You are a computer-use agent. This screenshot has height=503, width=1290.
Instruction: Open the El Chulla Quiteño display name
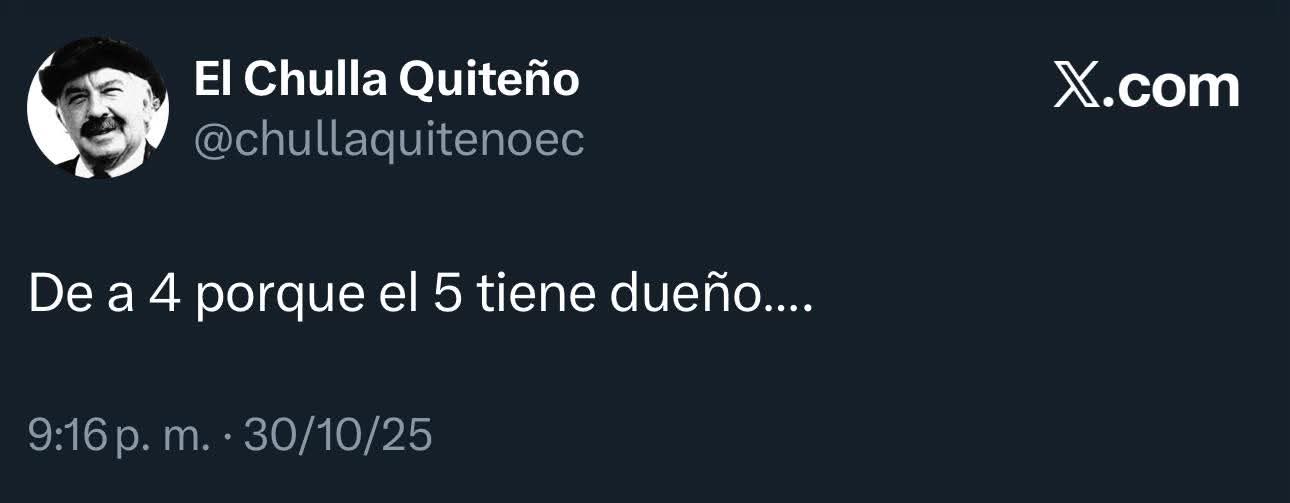[x=386, y=80]
